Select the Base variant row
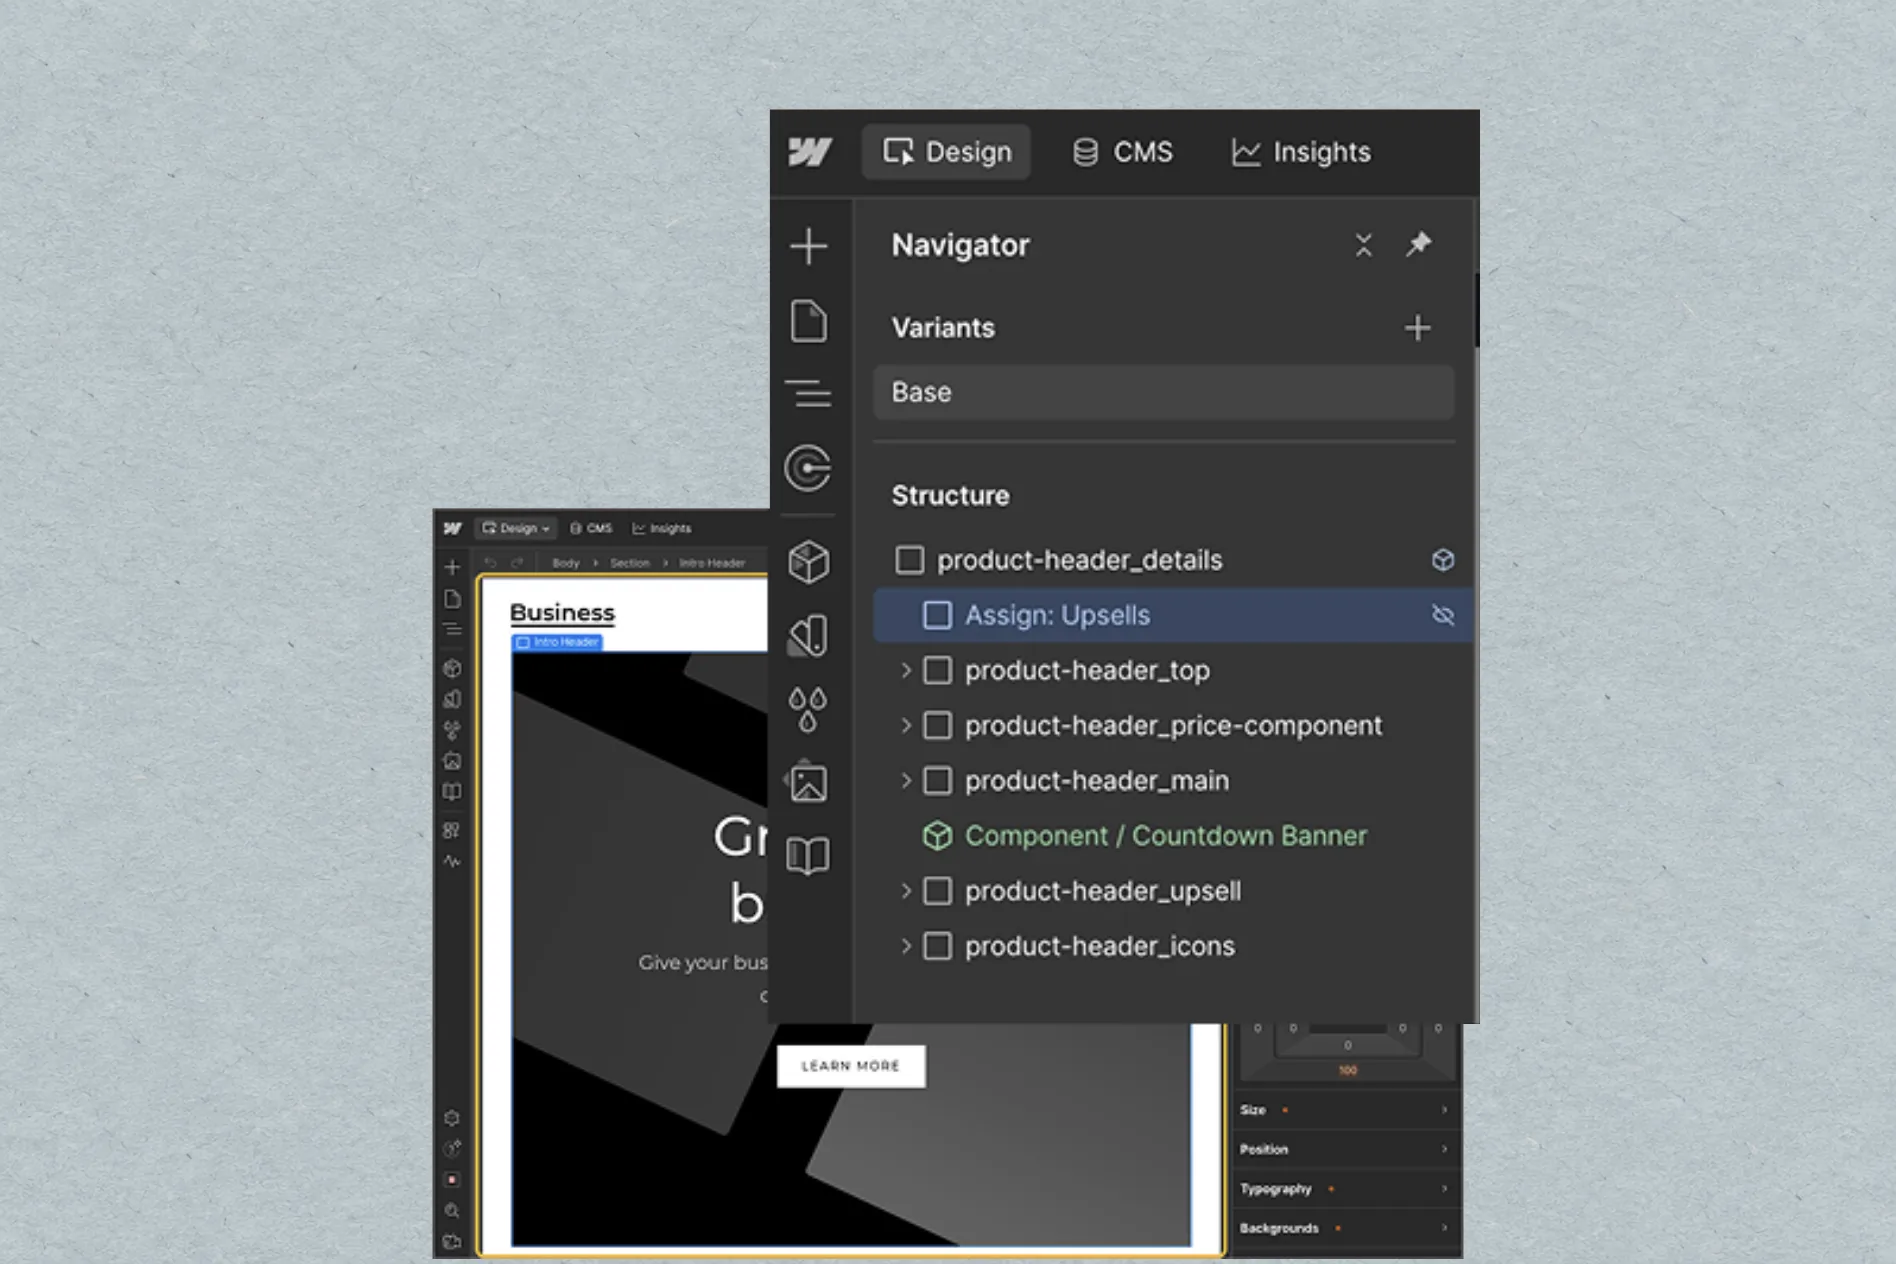 point(1164,392)
